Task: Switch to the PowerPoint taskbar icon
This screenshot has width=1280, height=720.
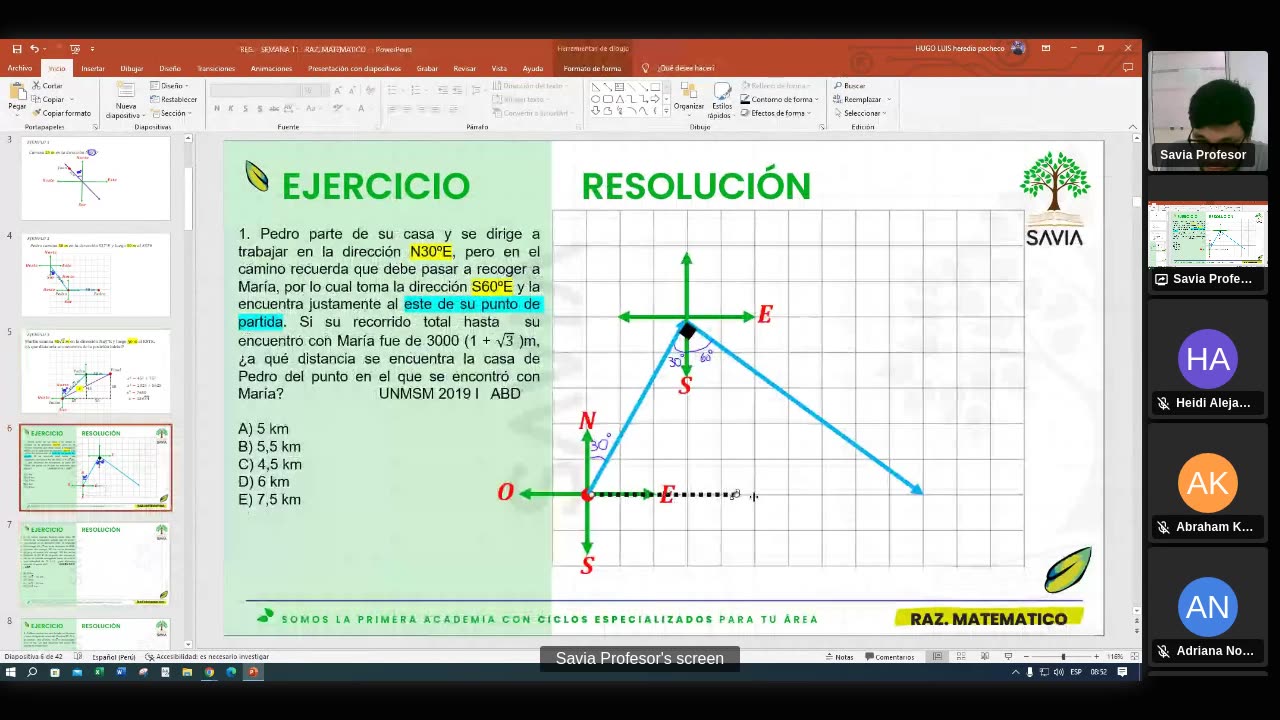Action: 253,672
